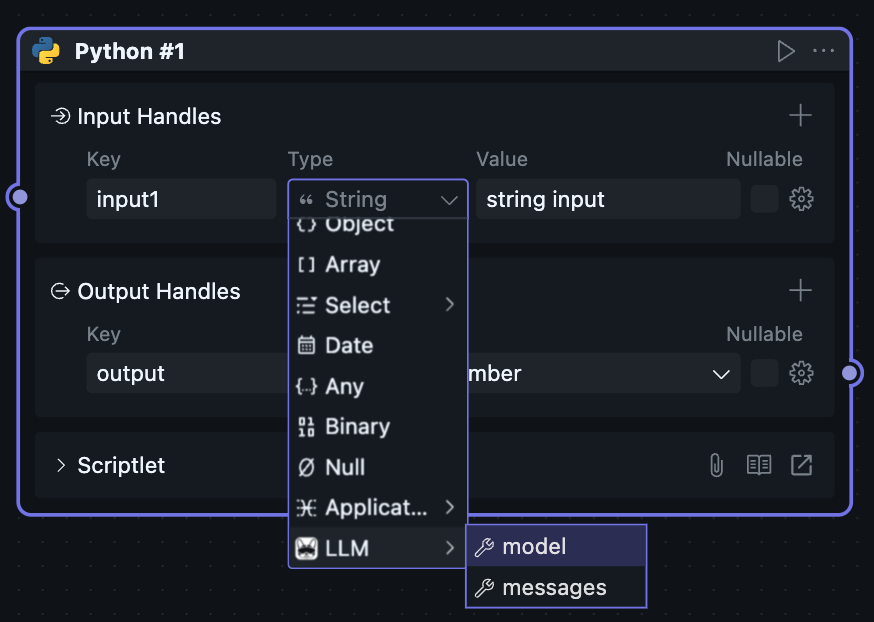Open the node's more options menu
874x622 pixels.
point(823,51)
